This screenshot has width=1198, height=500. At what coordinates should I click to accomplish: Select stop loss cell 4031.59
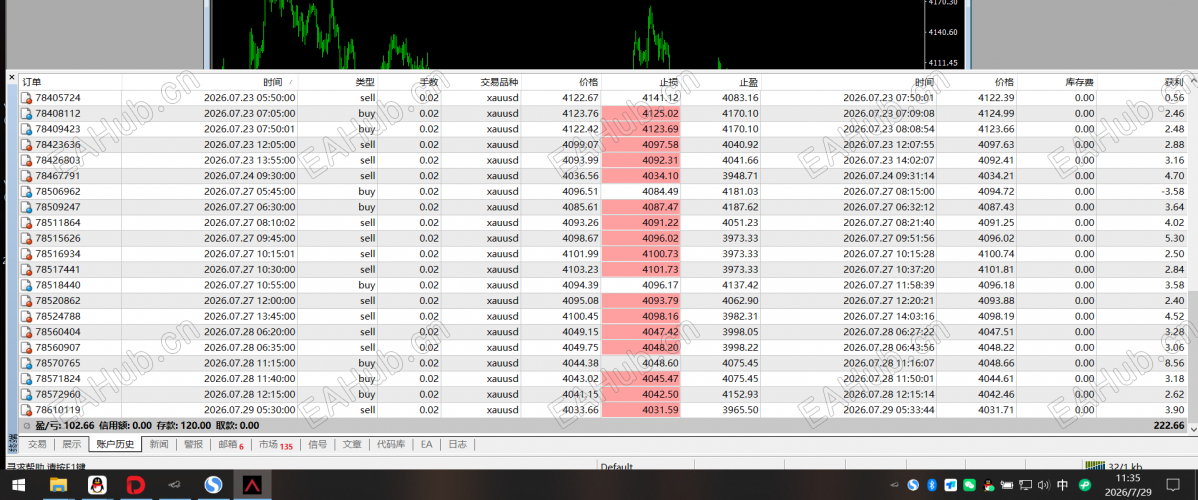coord(641,410)
